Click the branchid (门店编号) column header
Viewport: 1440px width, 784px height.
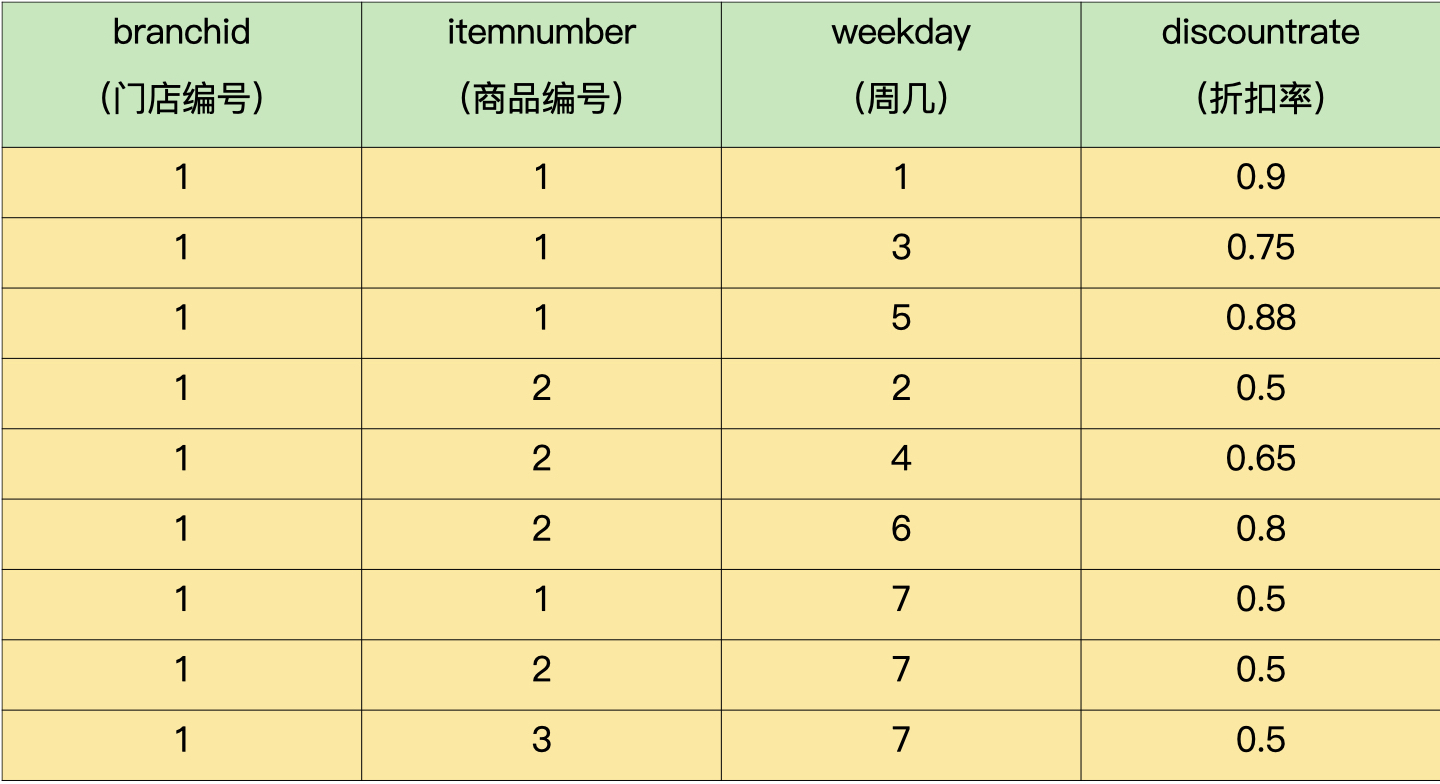pos(181,66)
